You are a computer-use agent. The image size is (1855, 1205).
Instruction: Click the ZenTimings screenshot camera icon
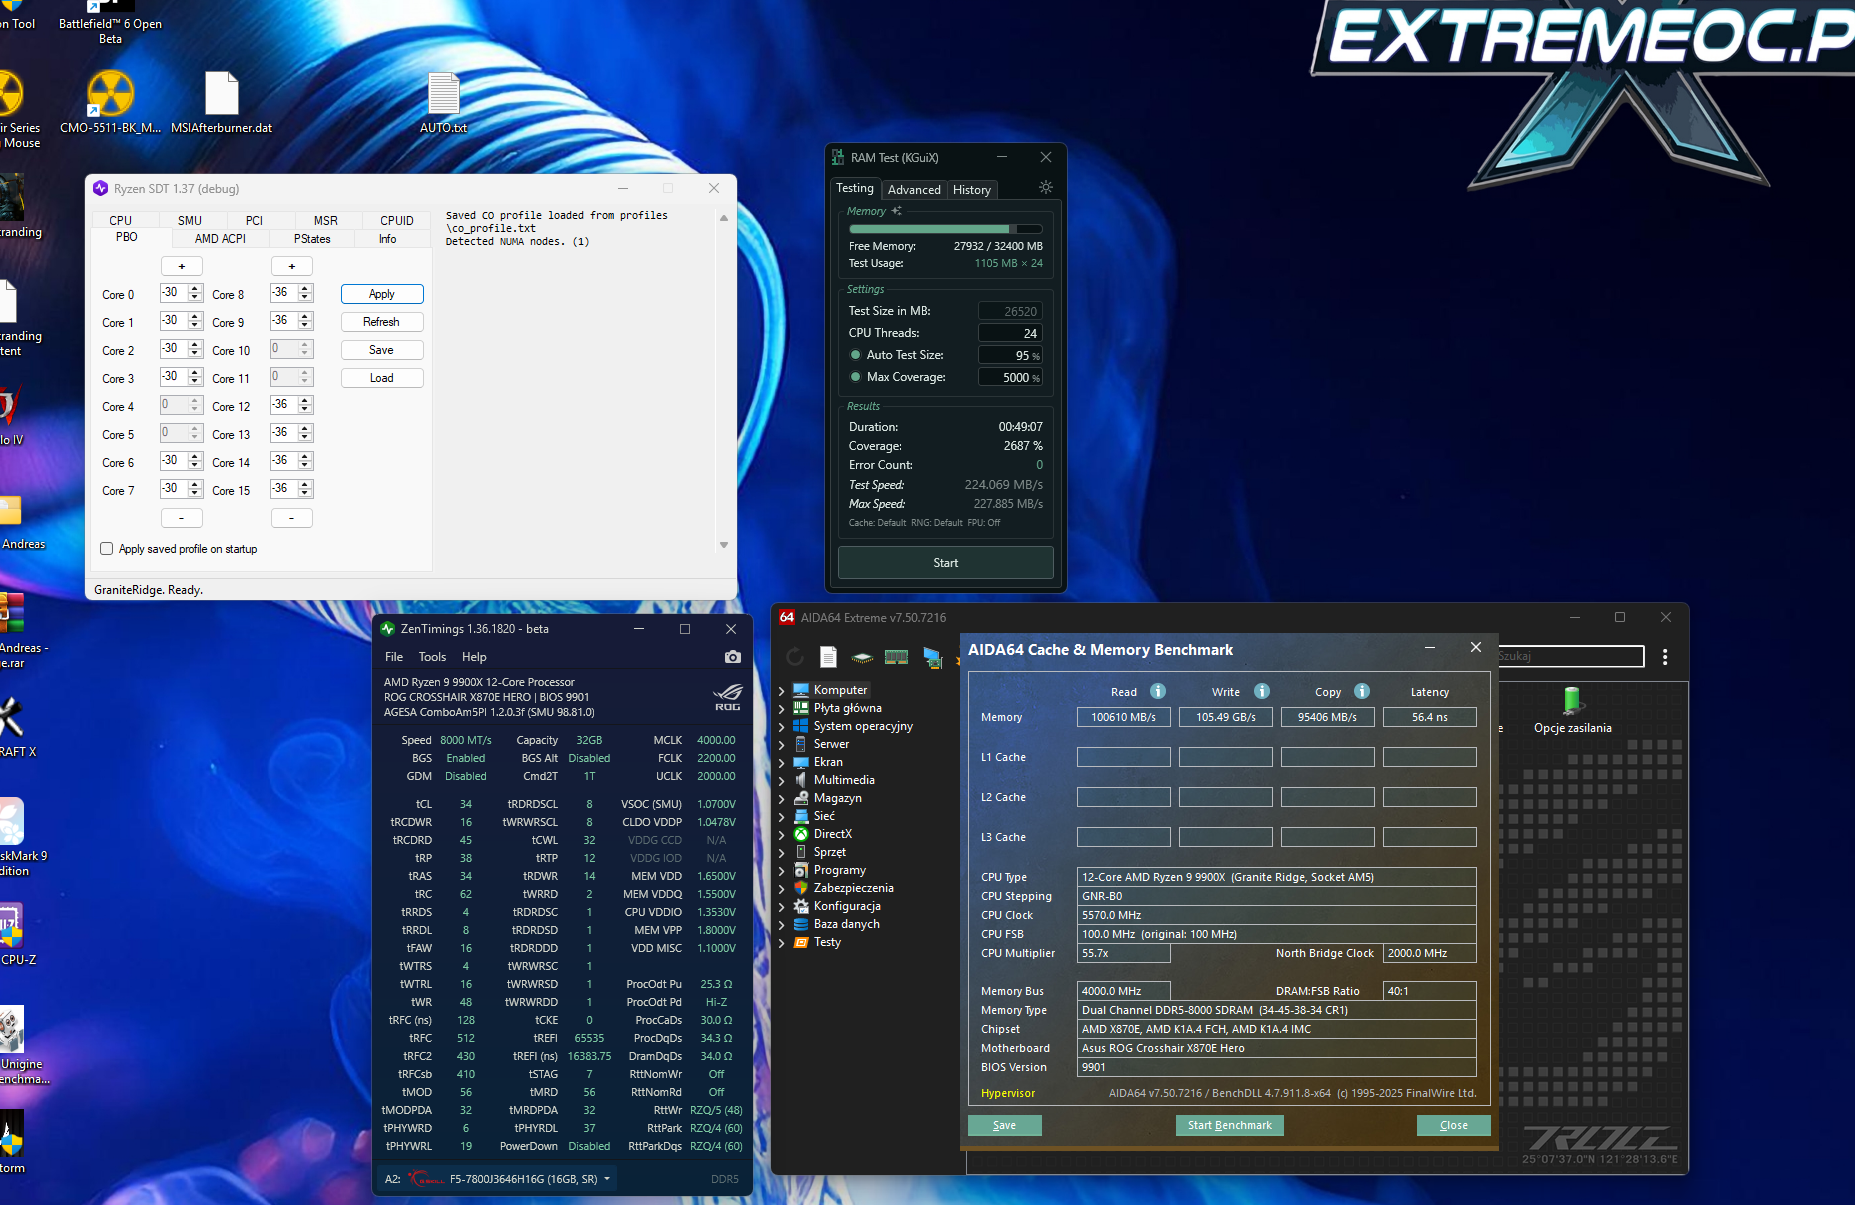732,657
